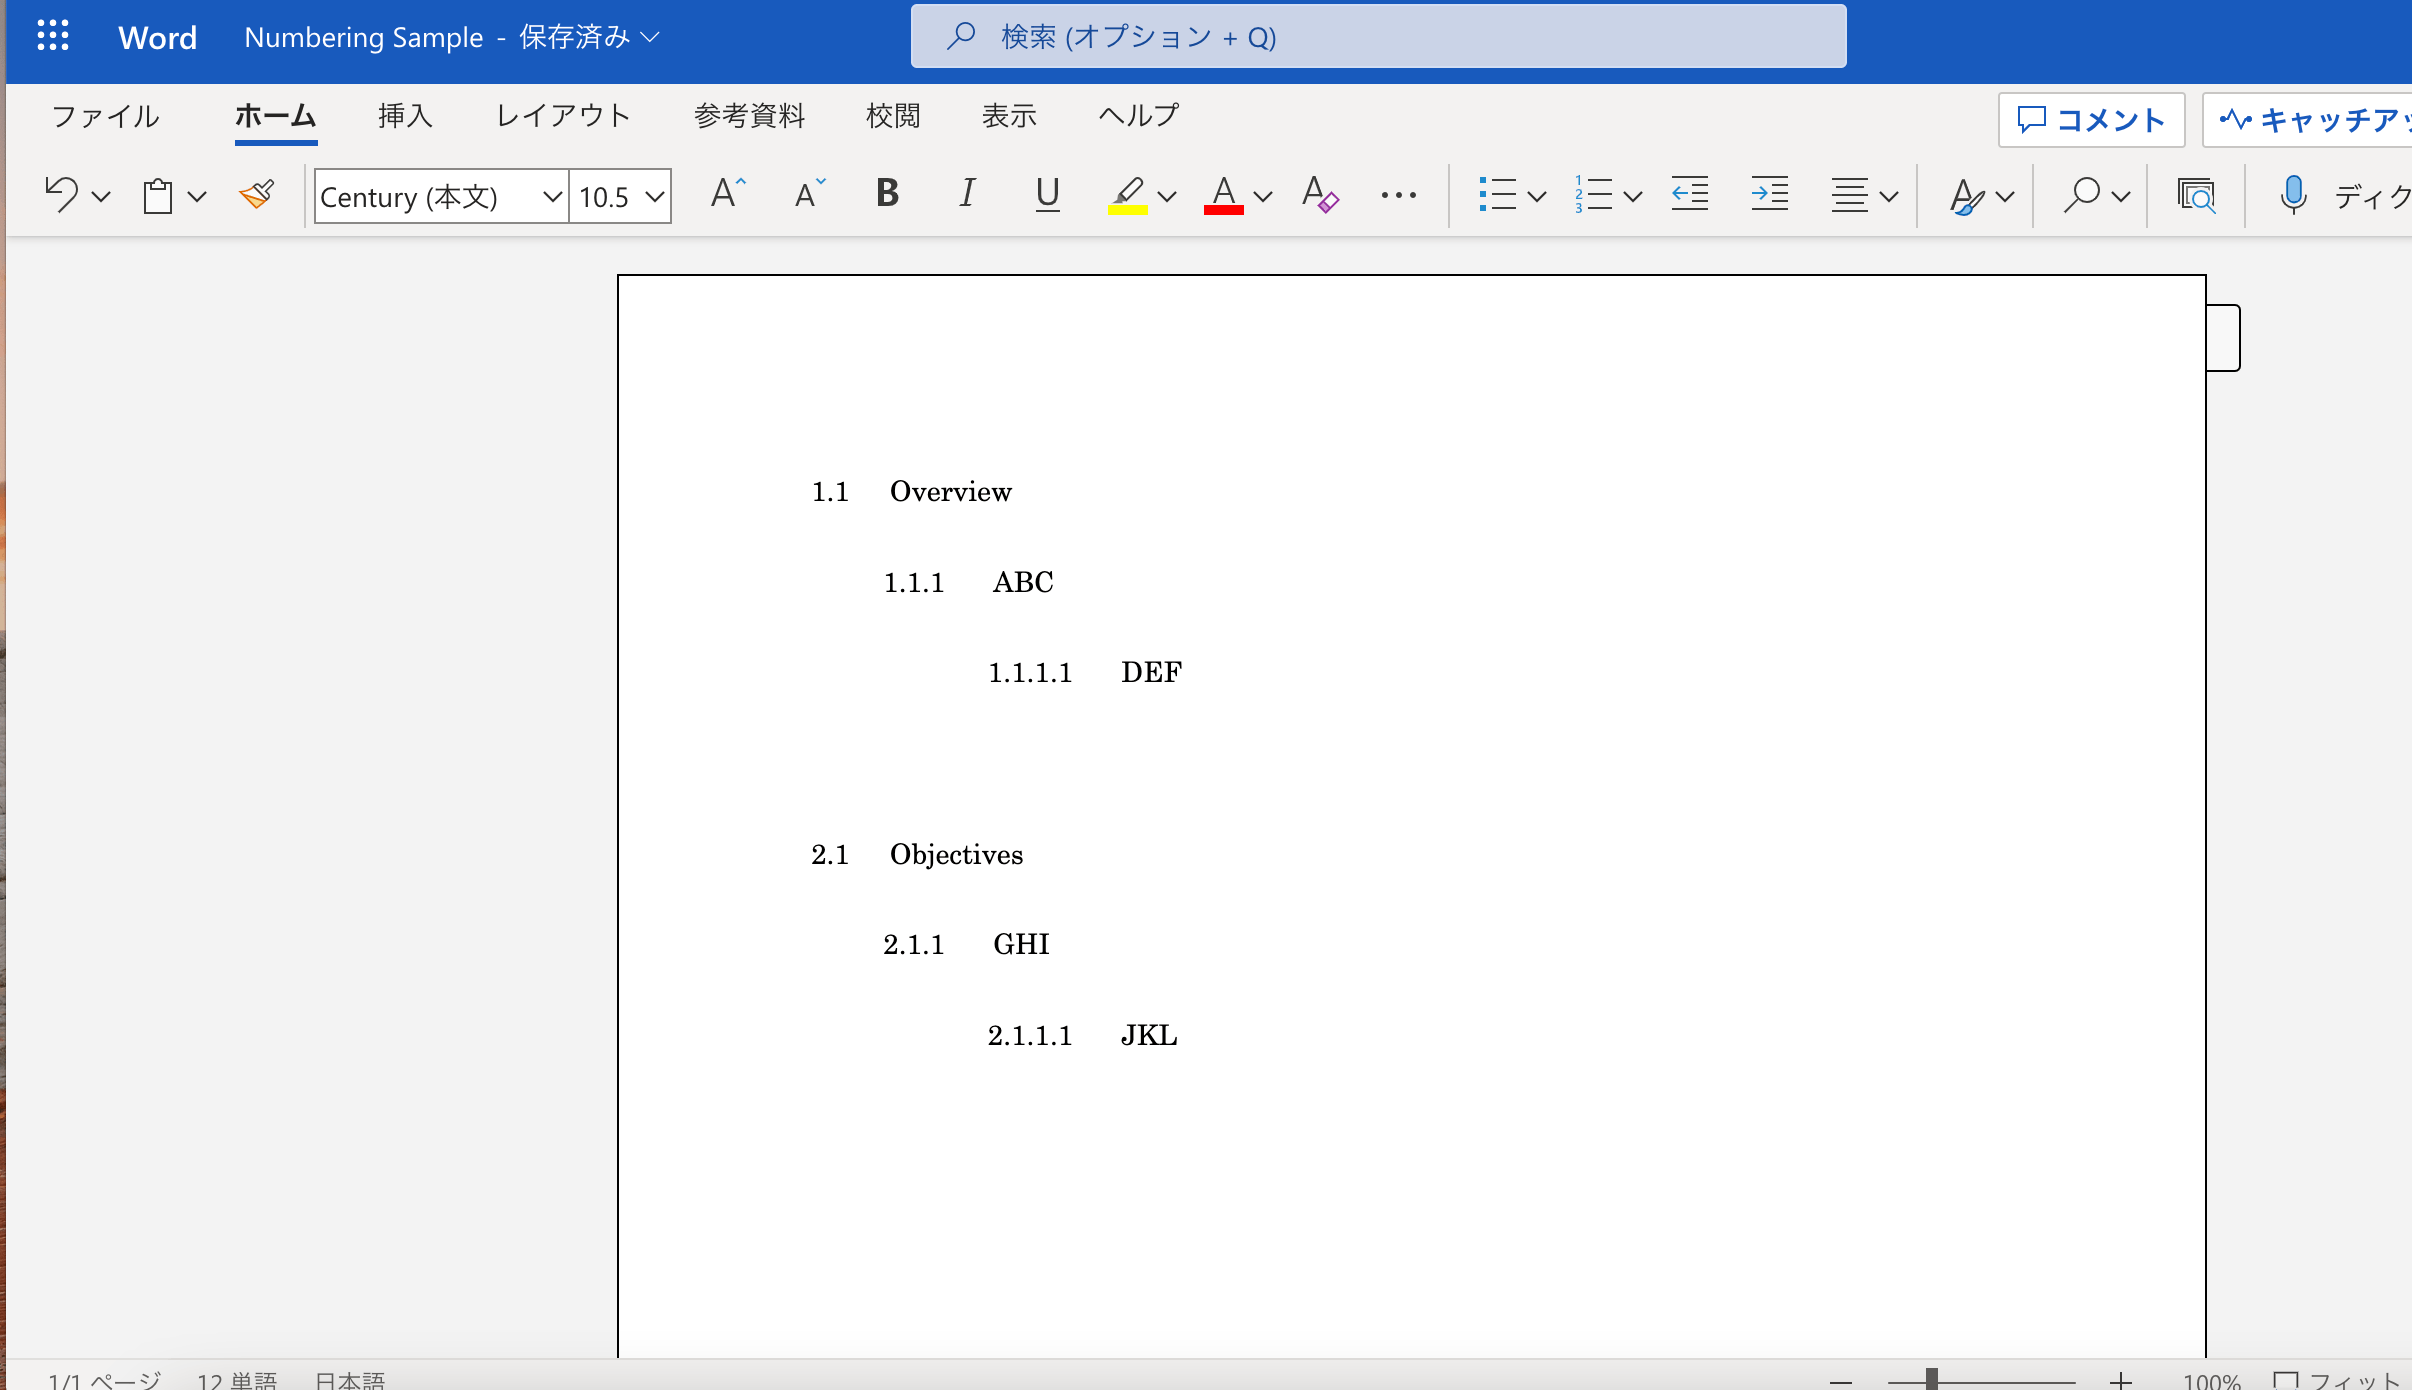Screen dimensions: 2412x1390
Task: Shrink font size with the smaller A icon
Action: (810, 193)
